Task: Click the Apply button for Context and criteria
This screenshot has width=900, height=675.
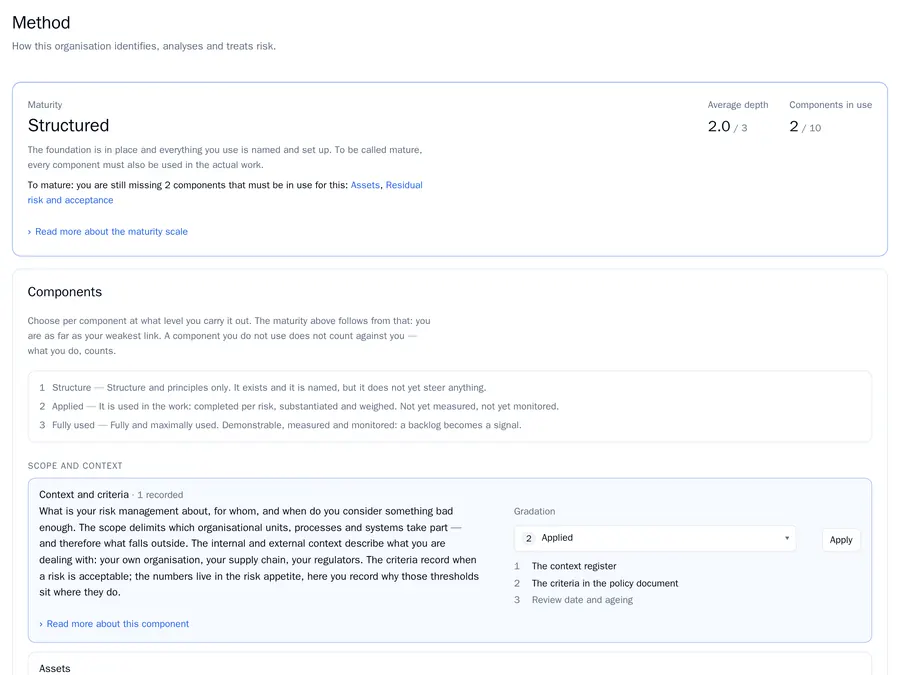Action: (841, 540)
